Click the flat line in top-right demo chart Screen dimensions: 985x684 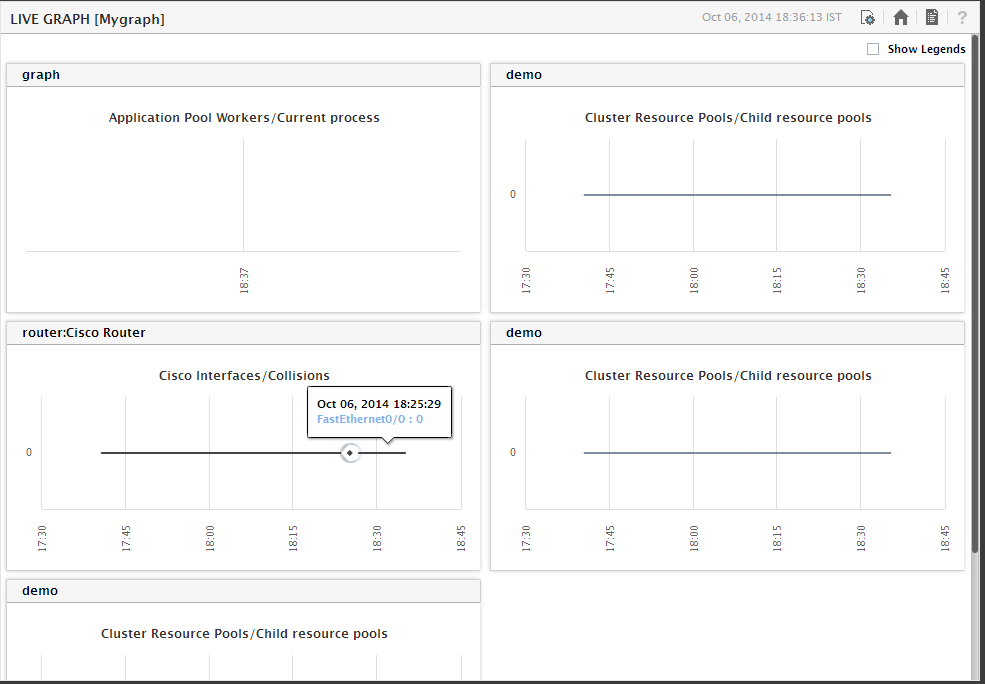737,195
